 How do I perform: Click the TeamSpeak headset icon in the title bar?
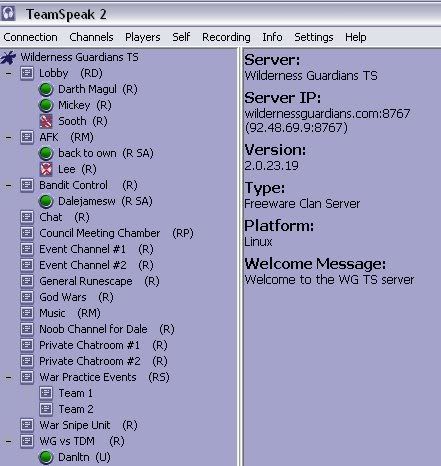point(8,14)
